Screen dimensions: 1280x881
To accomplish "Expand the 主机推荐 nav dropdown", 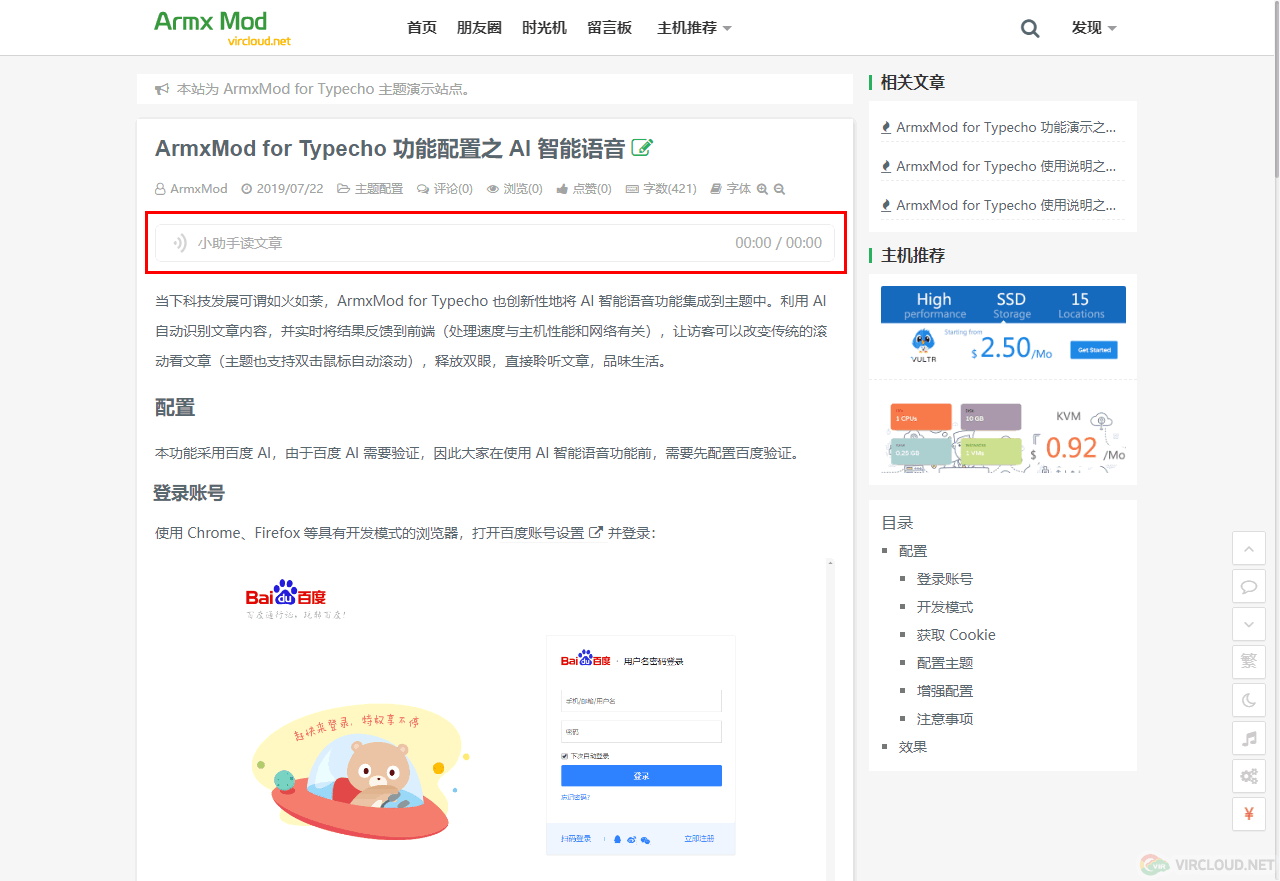I will point(694,28).
